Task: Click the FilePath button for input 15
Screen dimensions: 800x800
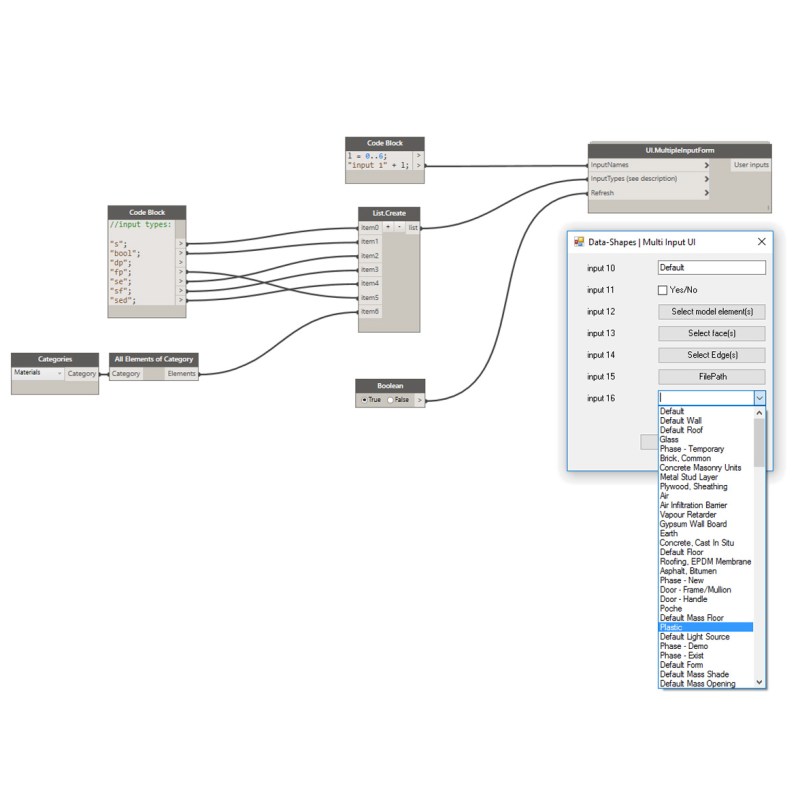Action: coord(711,376)
